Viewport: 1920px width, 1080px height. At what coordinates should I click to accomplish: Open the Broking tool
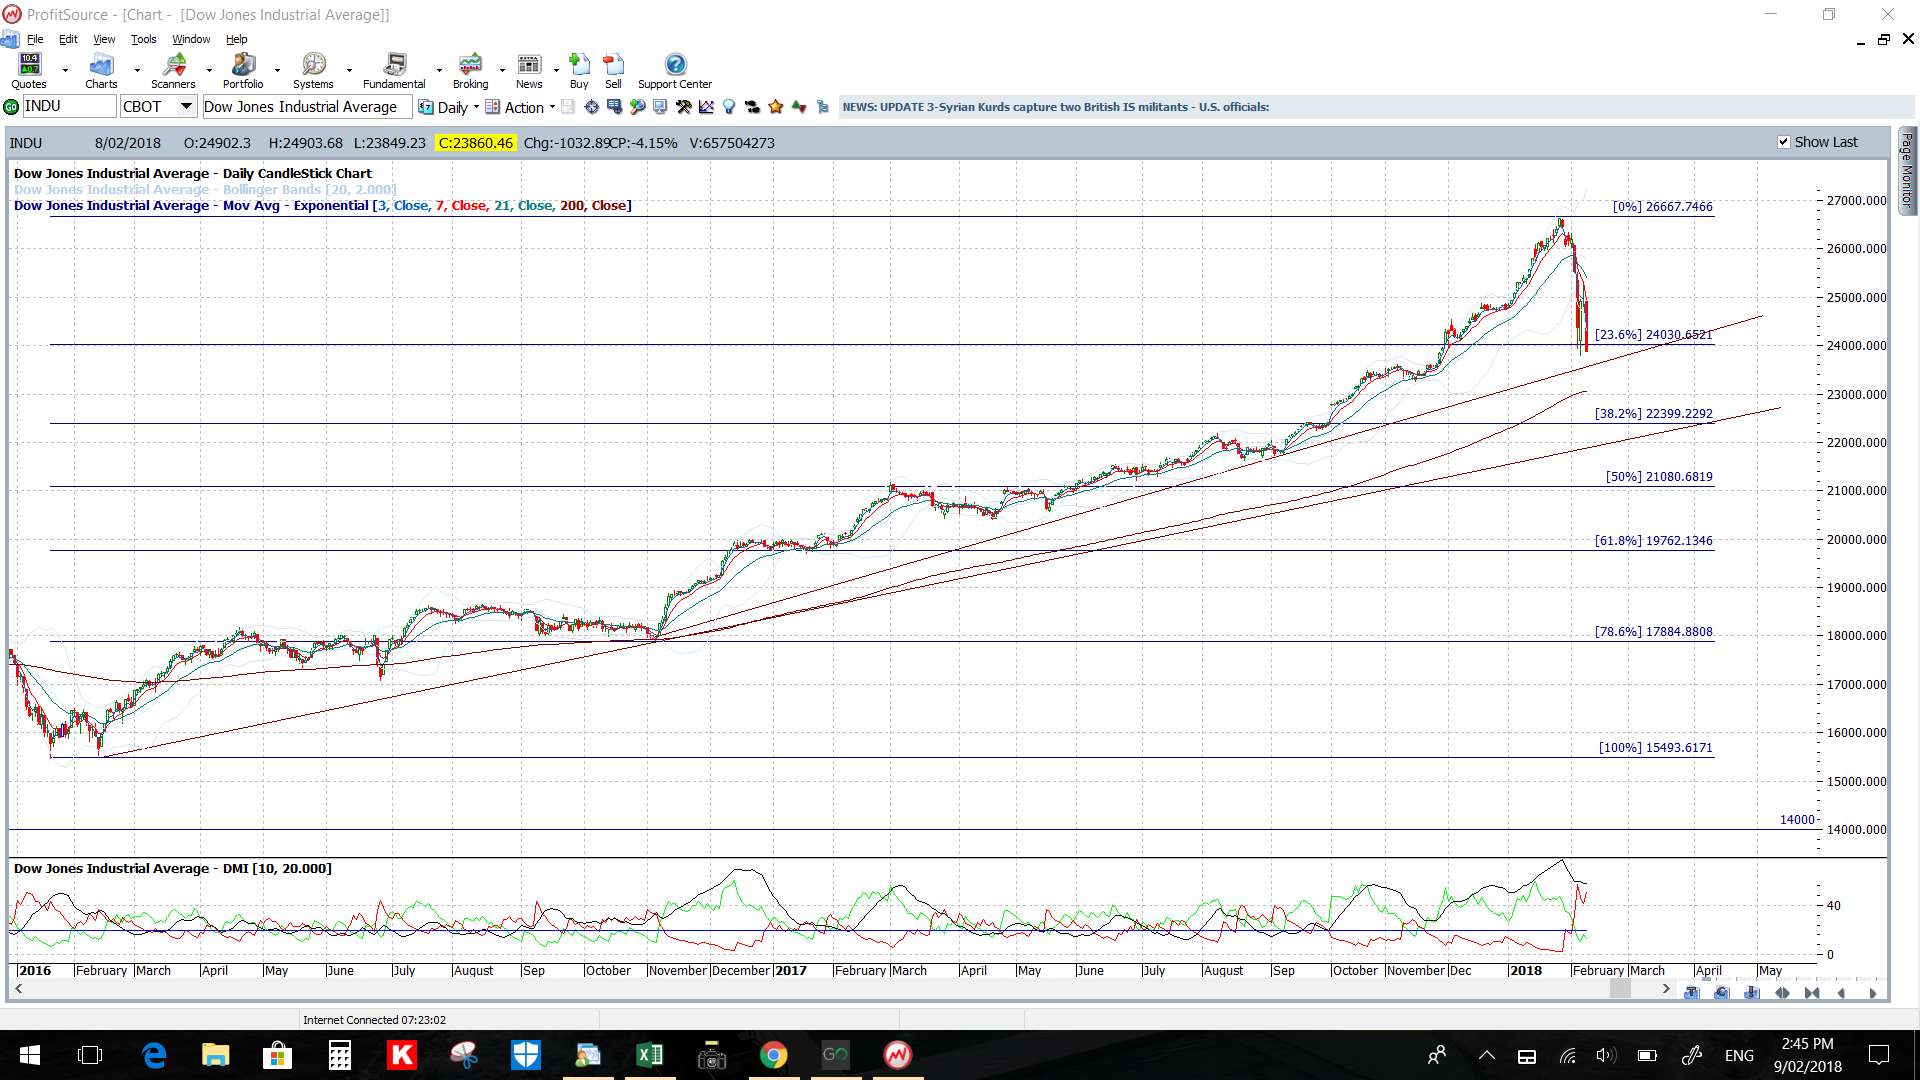click(470, 71)
